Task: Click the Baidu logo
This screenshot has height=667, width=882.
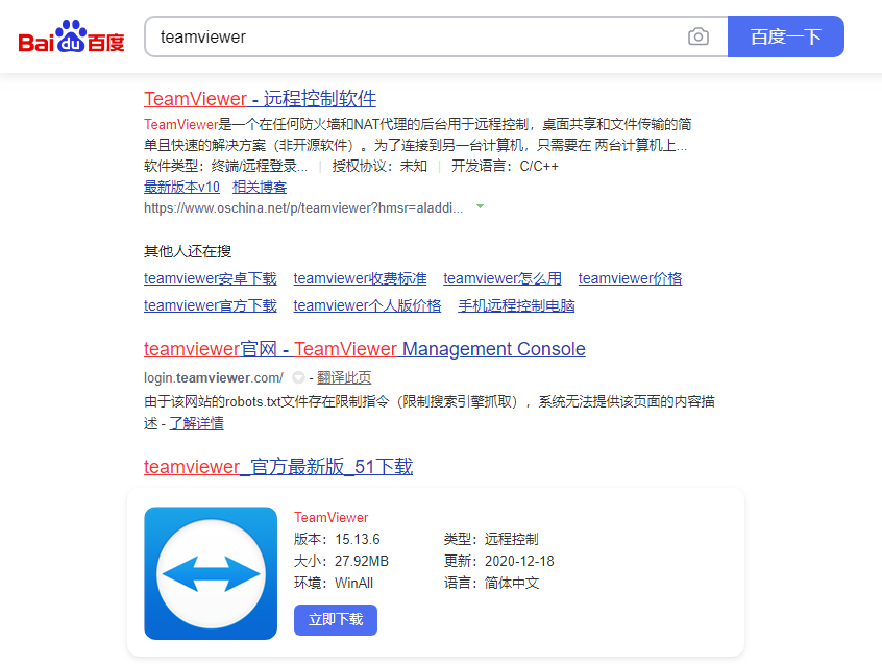Action: click(x=71, y=37)
